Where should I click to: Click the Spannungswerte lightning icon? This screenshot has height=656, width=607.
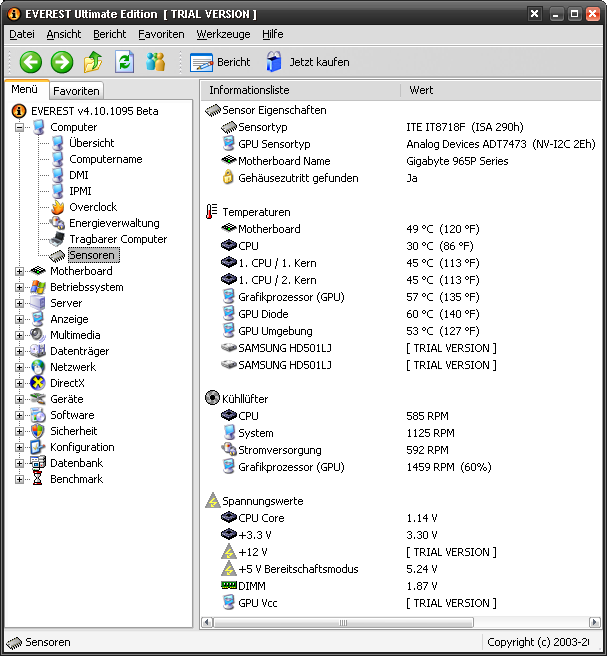point(213,500)
